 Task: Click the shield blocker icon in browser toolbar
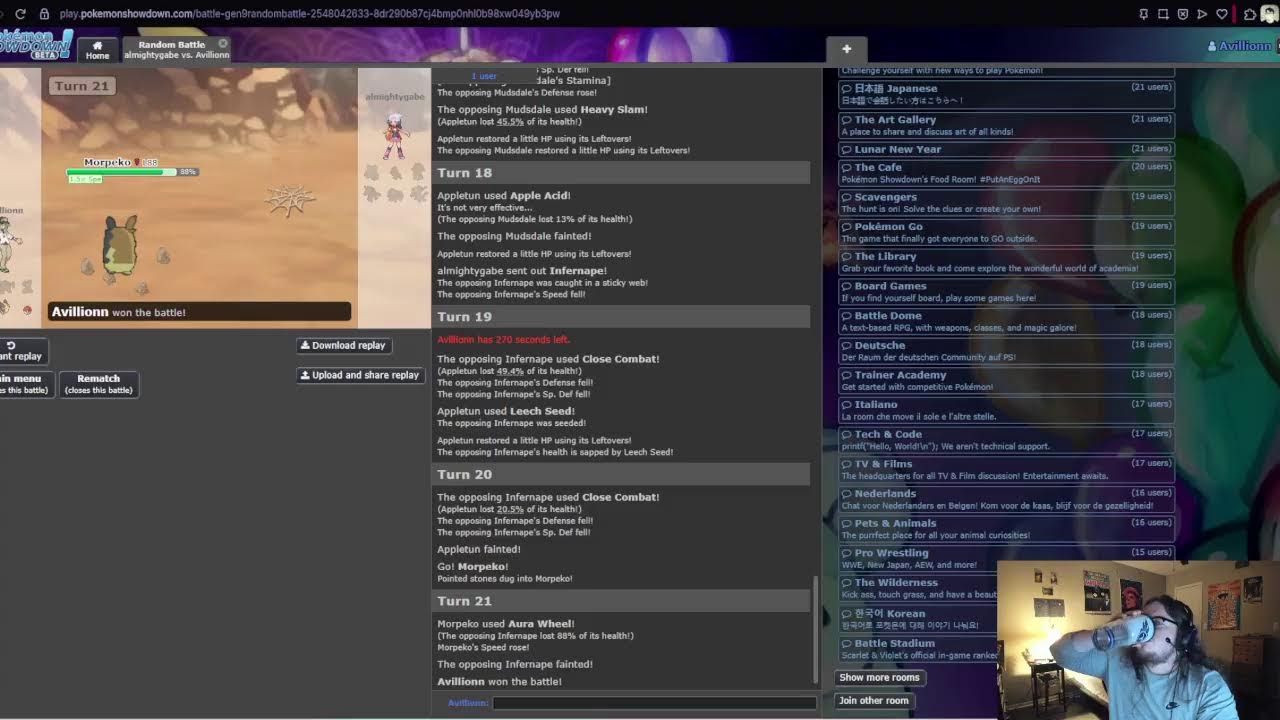[1182, 14]
